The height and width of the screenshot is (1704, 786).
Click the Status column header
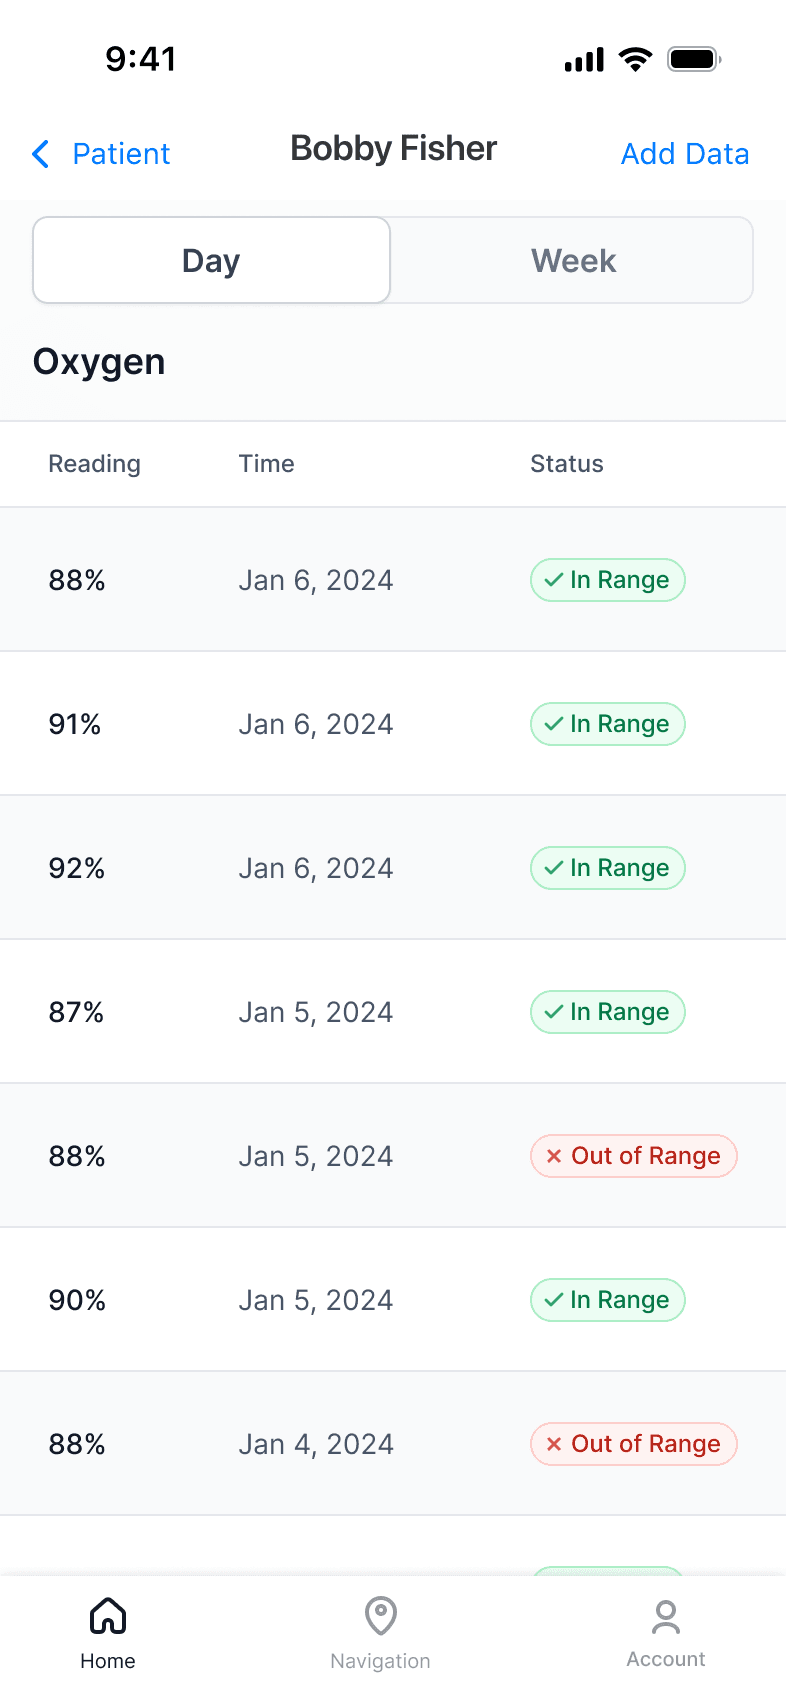point(567,464)
